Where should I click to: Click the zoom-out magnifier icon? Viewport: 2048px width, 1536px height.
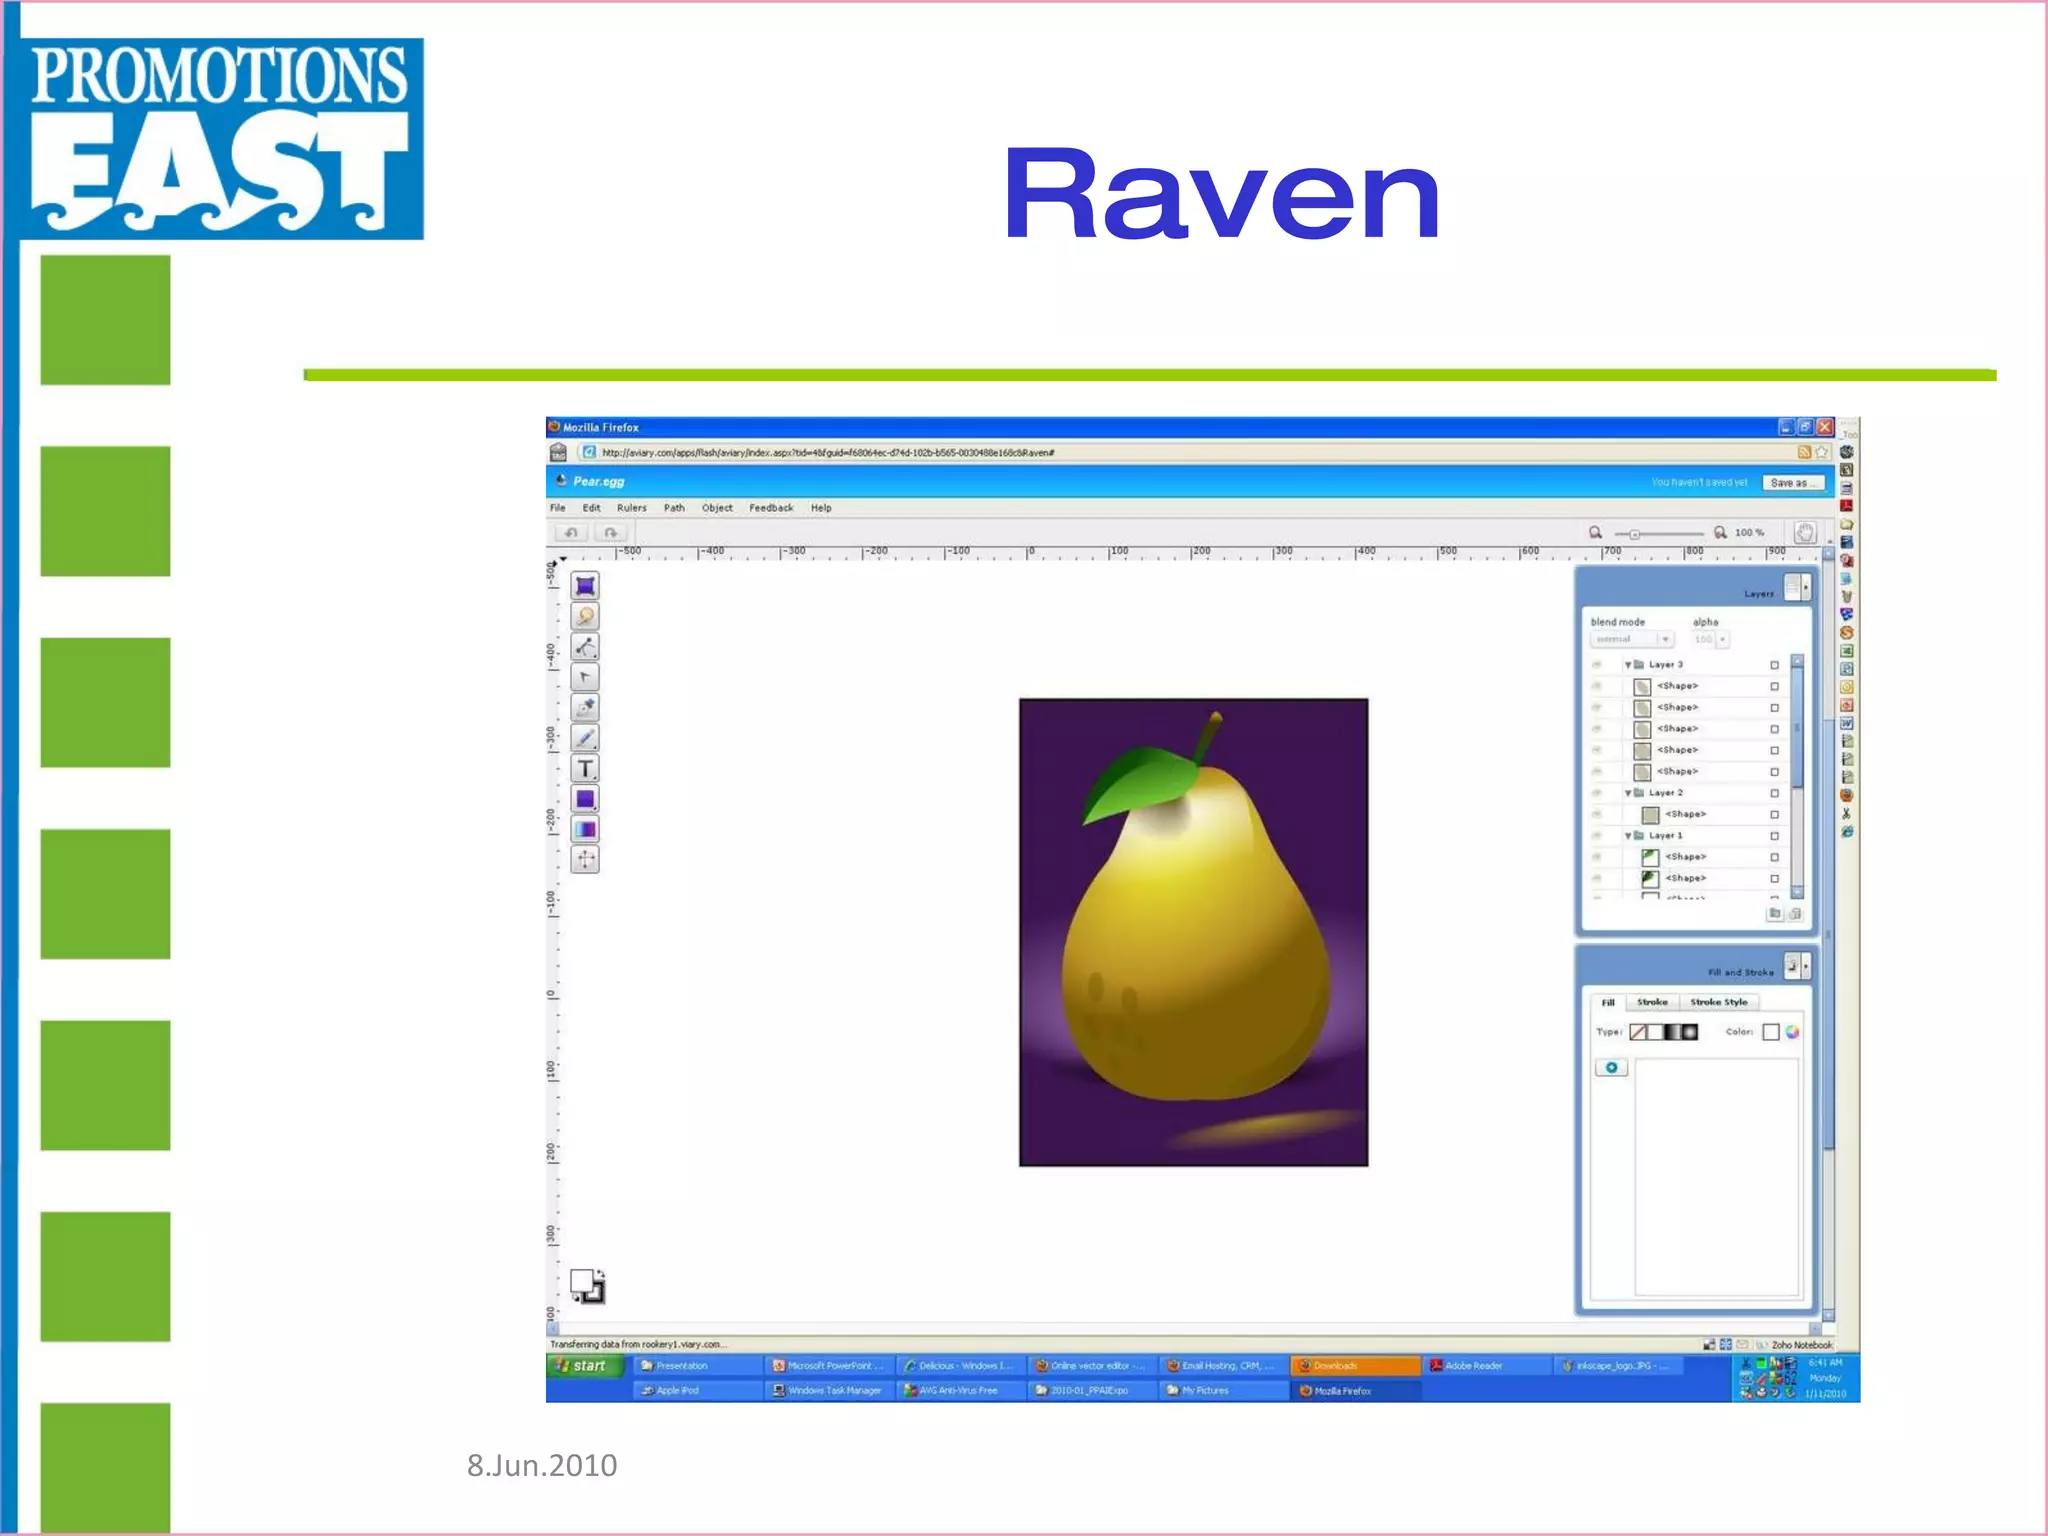coord(1596,533)
